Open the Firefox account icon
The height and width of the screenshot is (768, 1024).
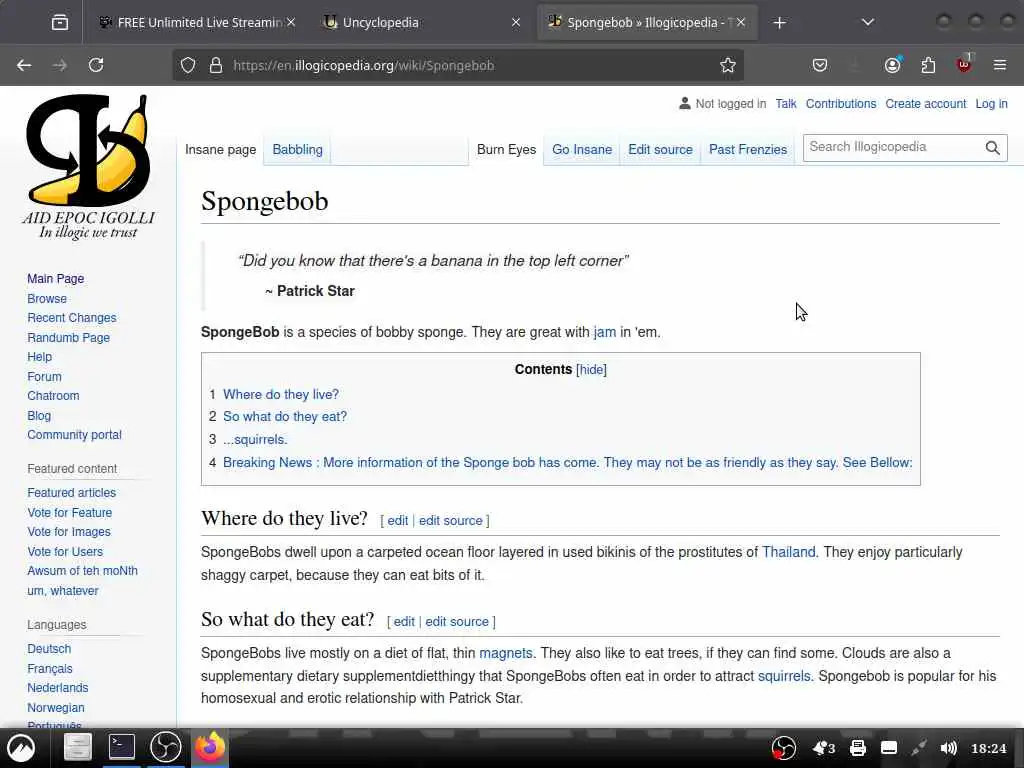tap(893, 65)
